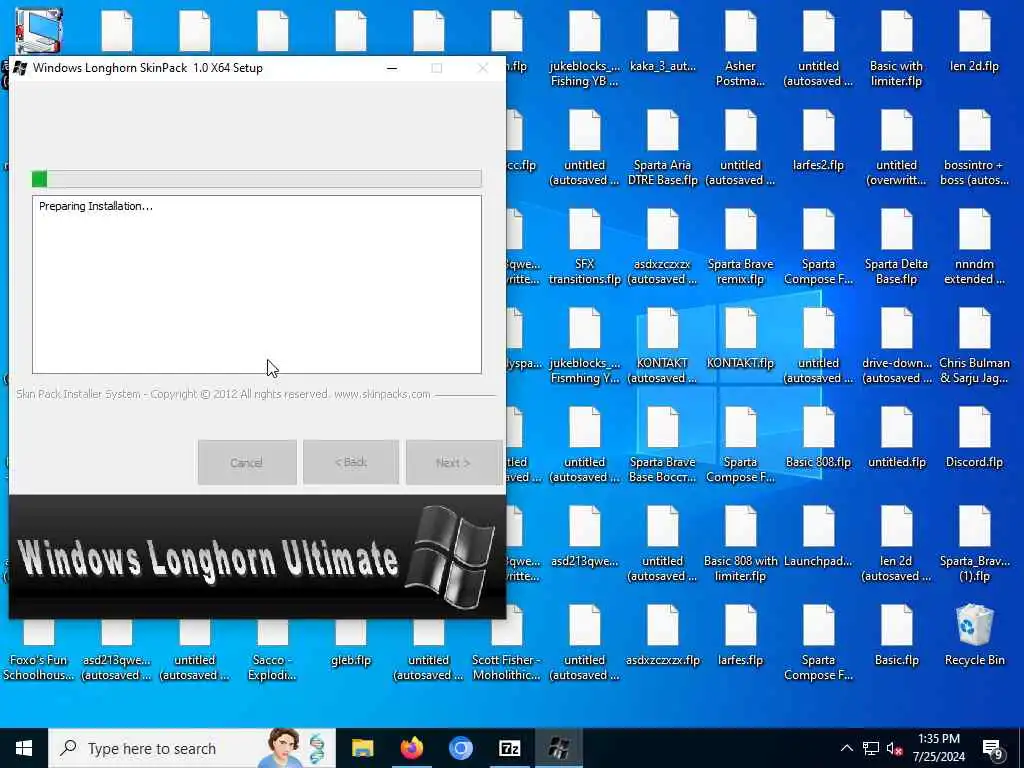Image resolution: width=1024 pixels, height=768 pixels.
Task: Select the KONTAKT.flp desktop file
Action: pos(741,338)
